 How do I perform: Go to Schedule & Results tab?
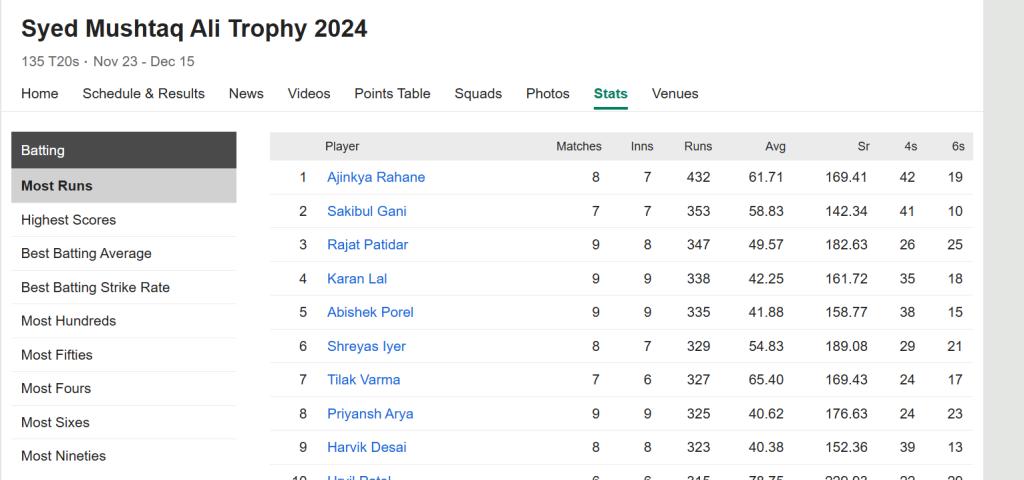coord(144,93)
